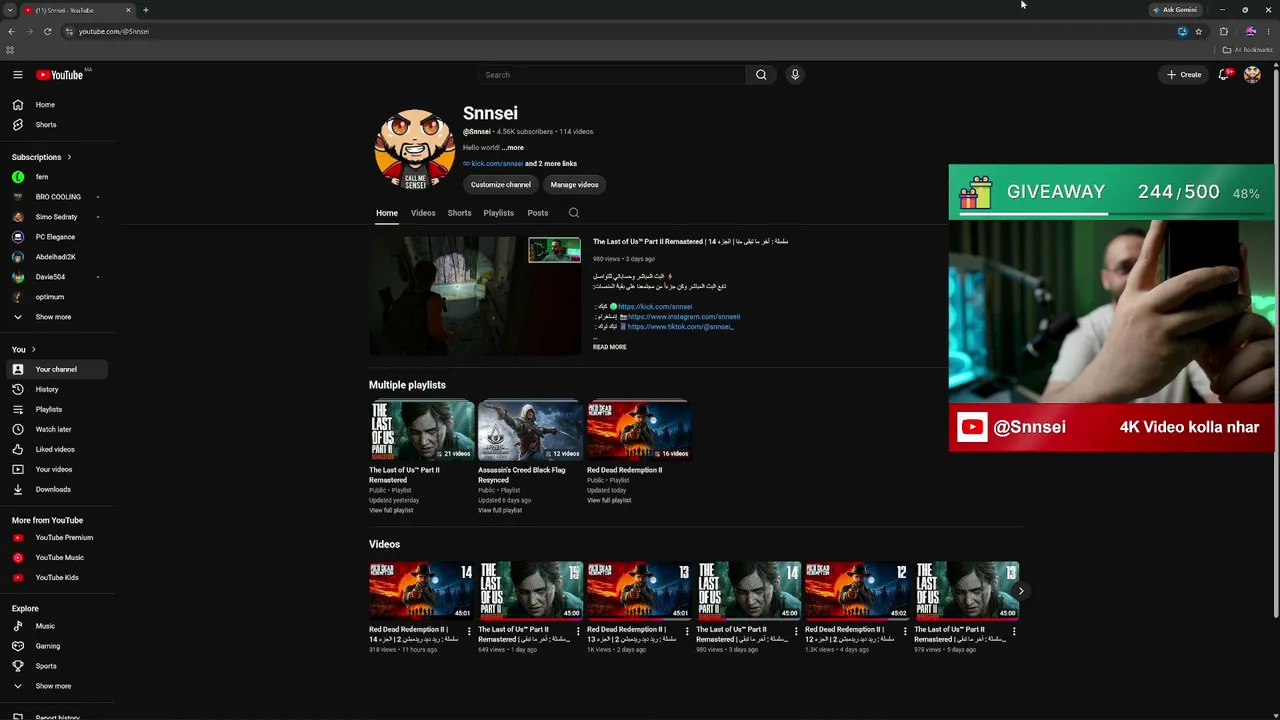Open the BRO COOLING subscription
This screenshot has width=1280, height=720.
pyautogui.click(x=58, y=197)
